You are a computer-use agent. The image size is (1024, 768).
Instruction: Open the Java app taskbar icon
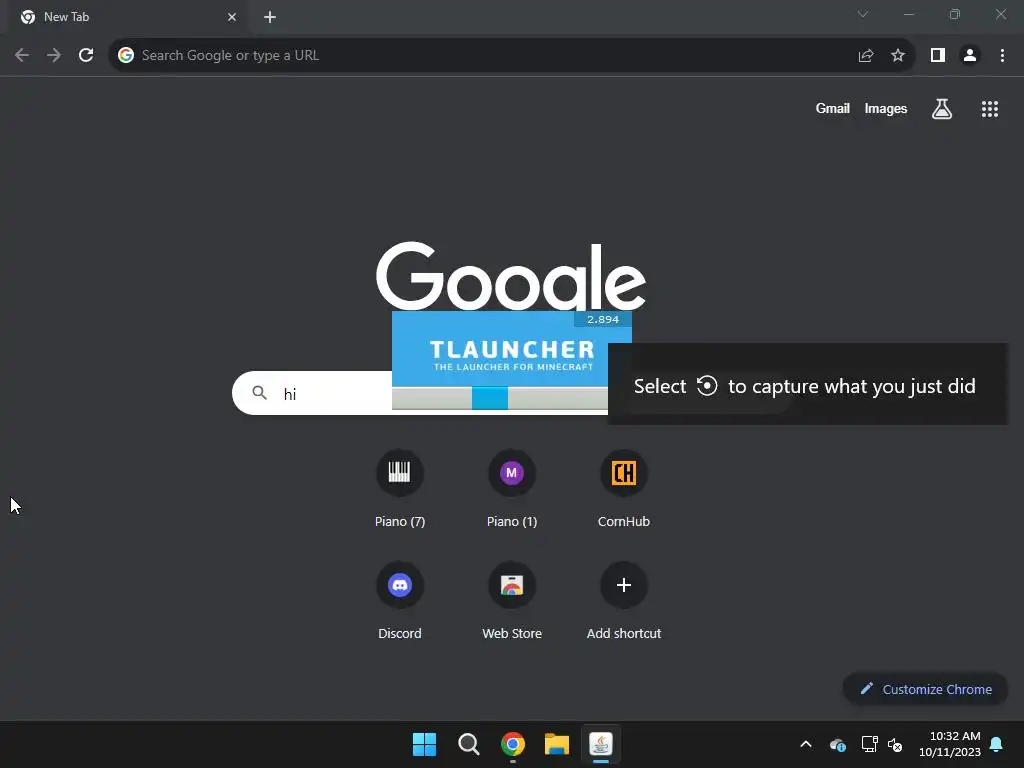(x=601, y=744)
